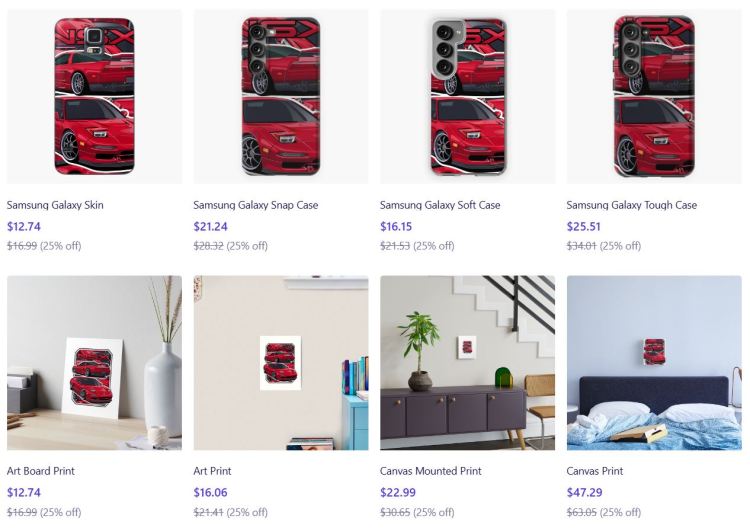The image size is (750, 530).
Task: Click the Samsung Galaxy Skin title link
Action: tap(55, 205)
